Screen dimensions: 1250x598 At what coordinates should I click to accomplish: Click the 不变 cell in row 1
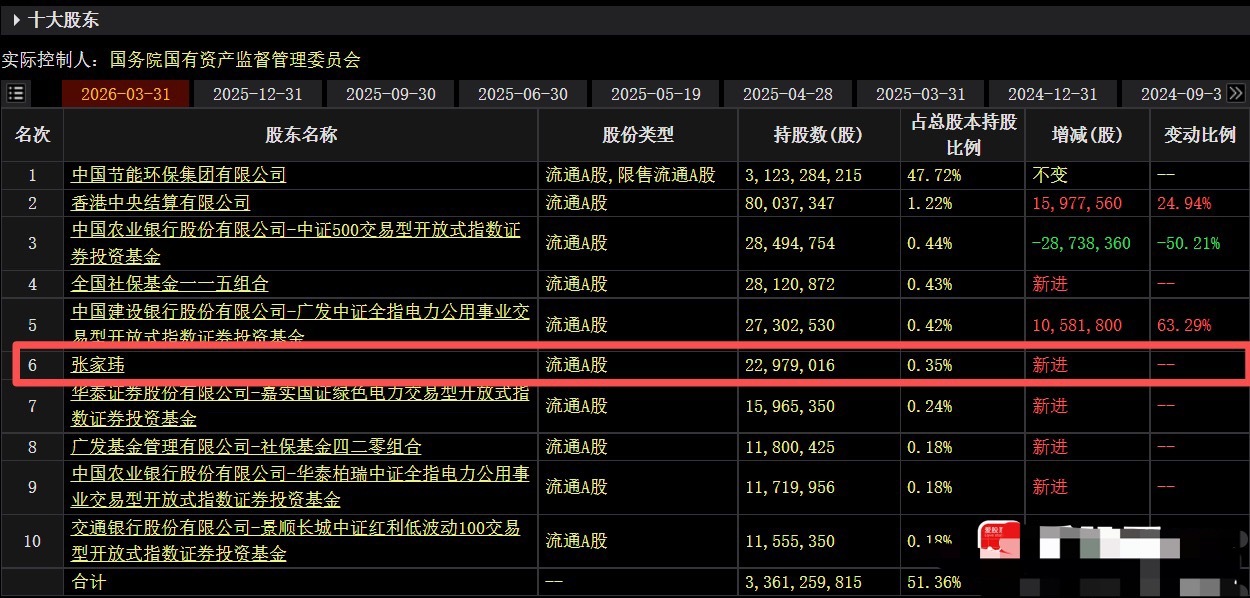coord(1050,175)
